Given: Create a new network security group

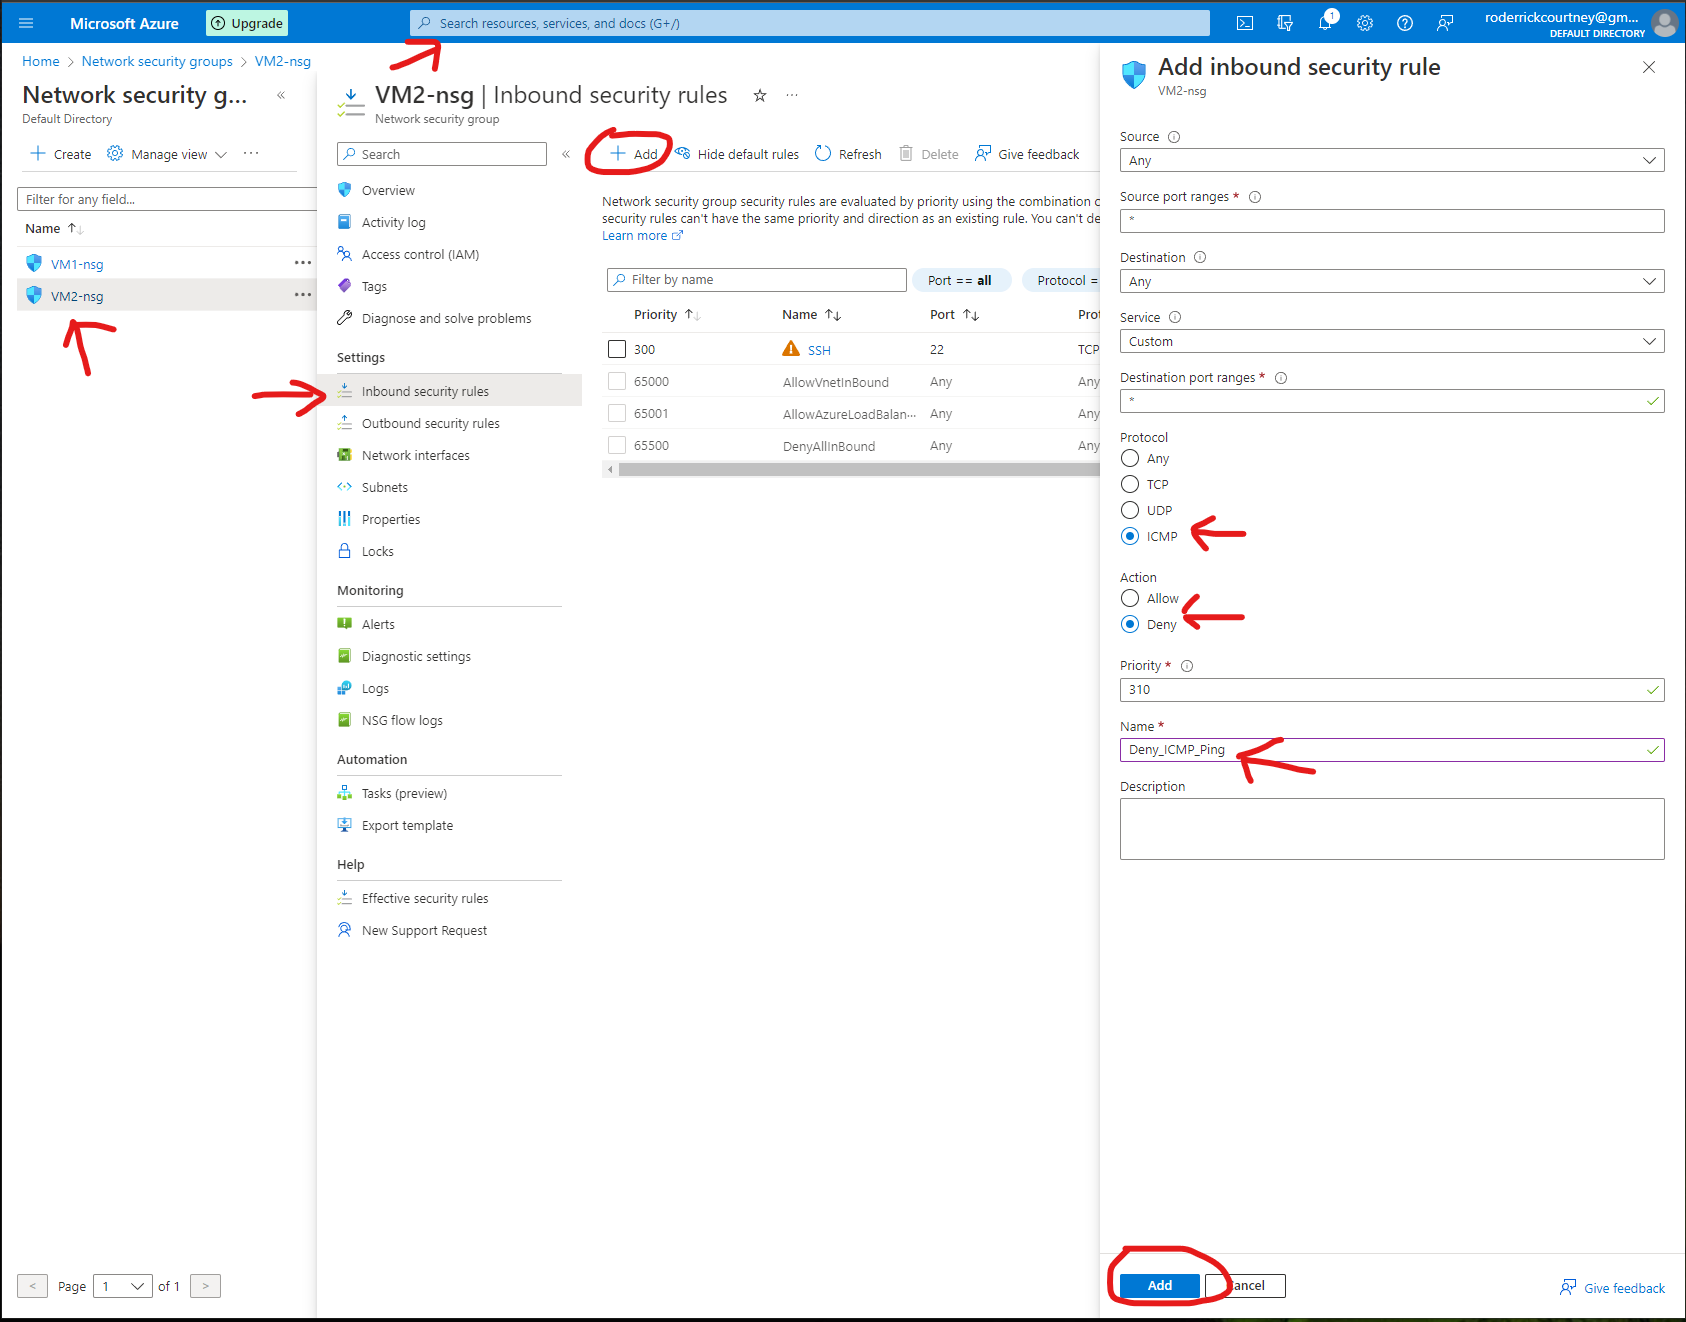Looking at the screenshot, I should click(x=61, y=154).
